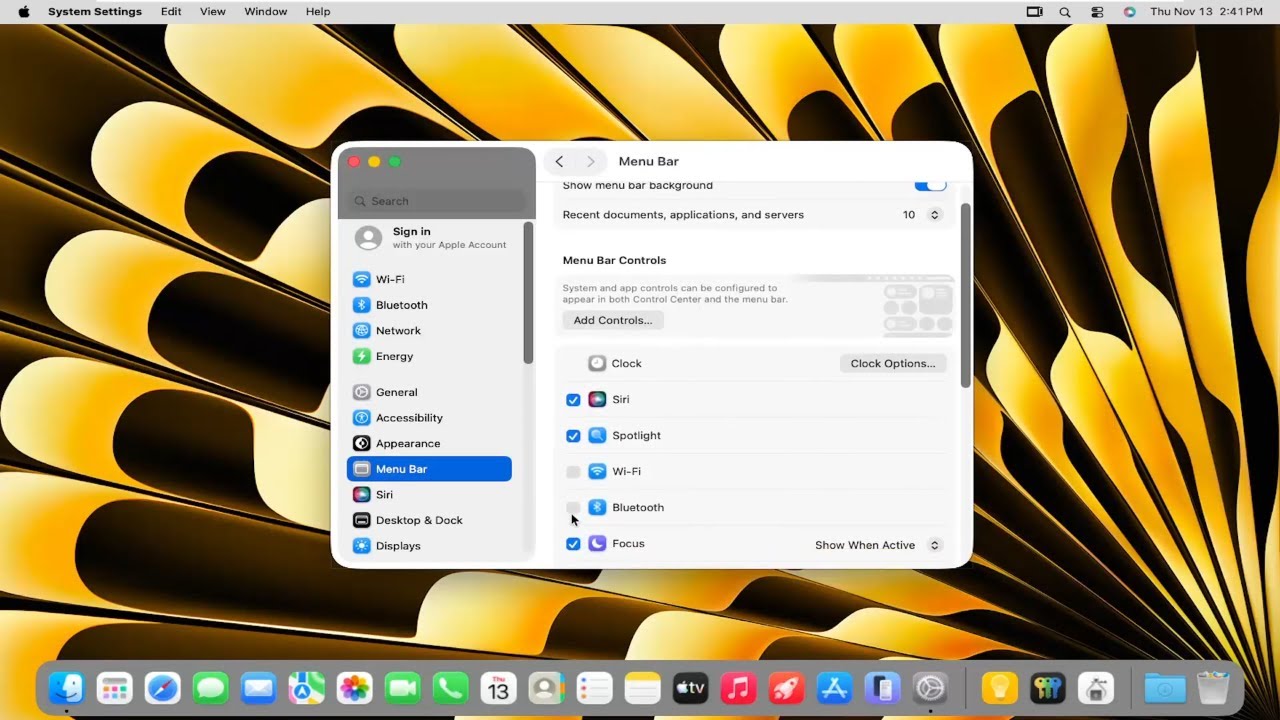Open iPhone Mirroring in the Dock
The image size is (1280, 720).
point(882,688)
